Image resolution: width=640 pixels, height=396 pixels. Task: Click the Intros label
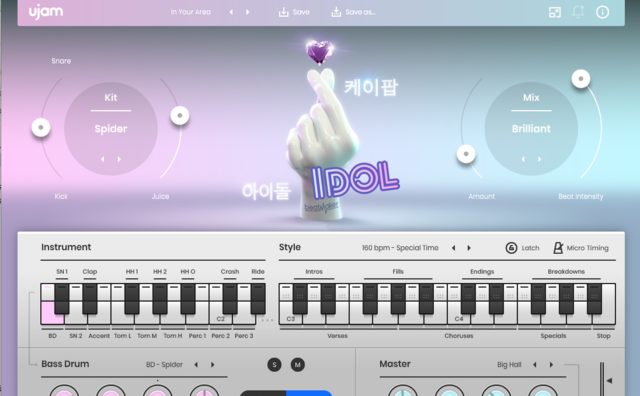click(314, 271)
